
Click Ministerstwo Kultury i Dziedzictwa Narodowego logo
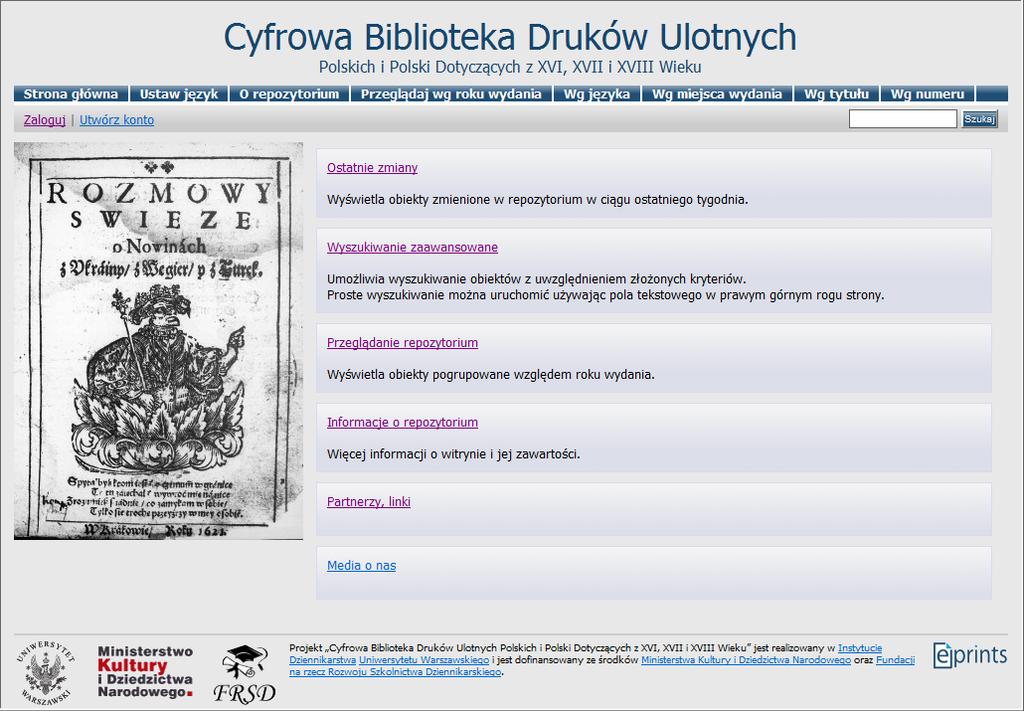click(145, 672)
